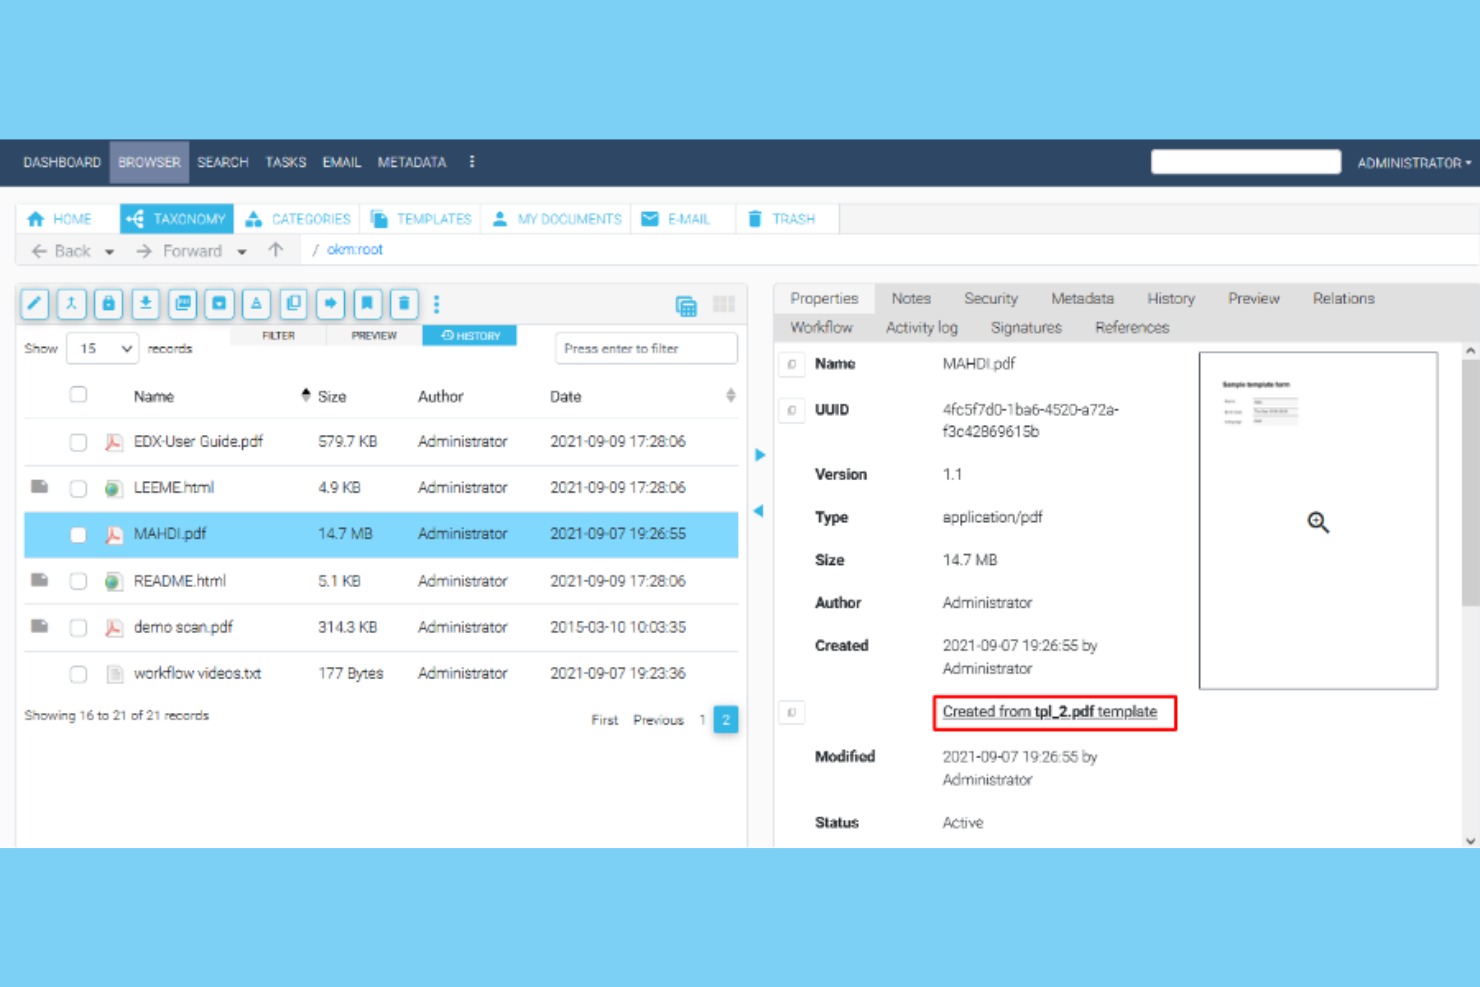Open the Metadata menu in the top bar
This screenshot has height=987, width=1480.
coord(411,162)
